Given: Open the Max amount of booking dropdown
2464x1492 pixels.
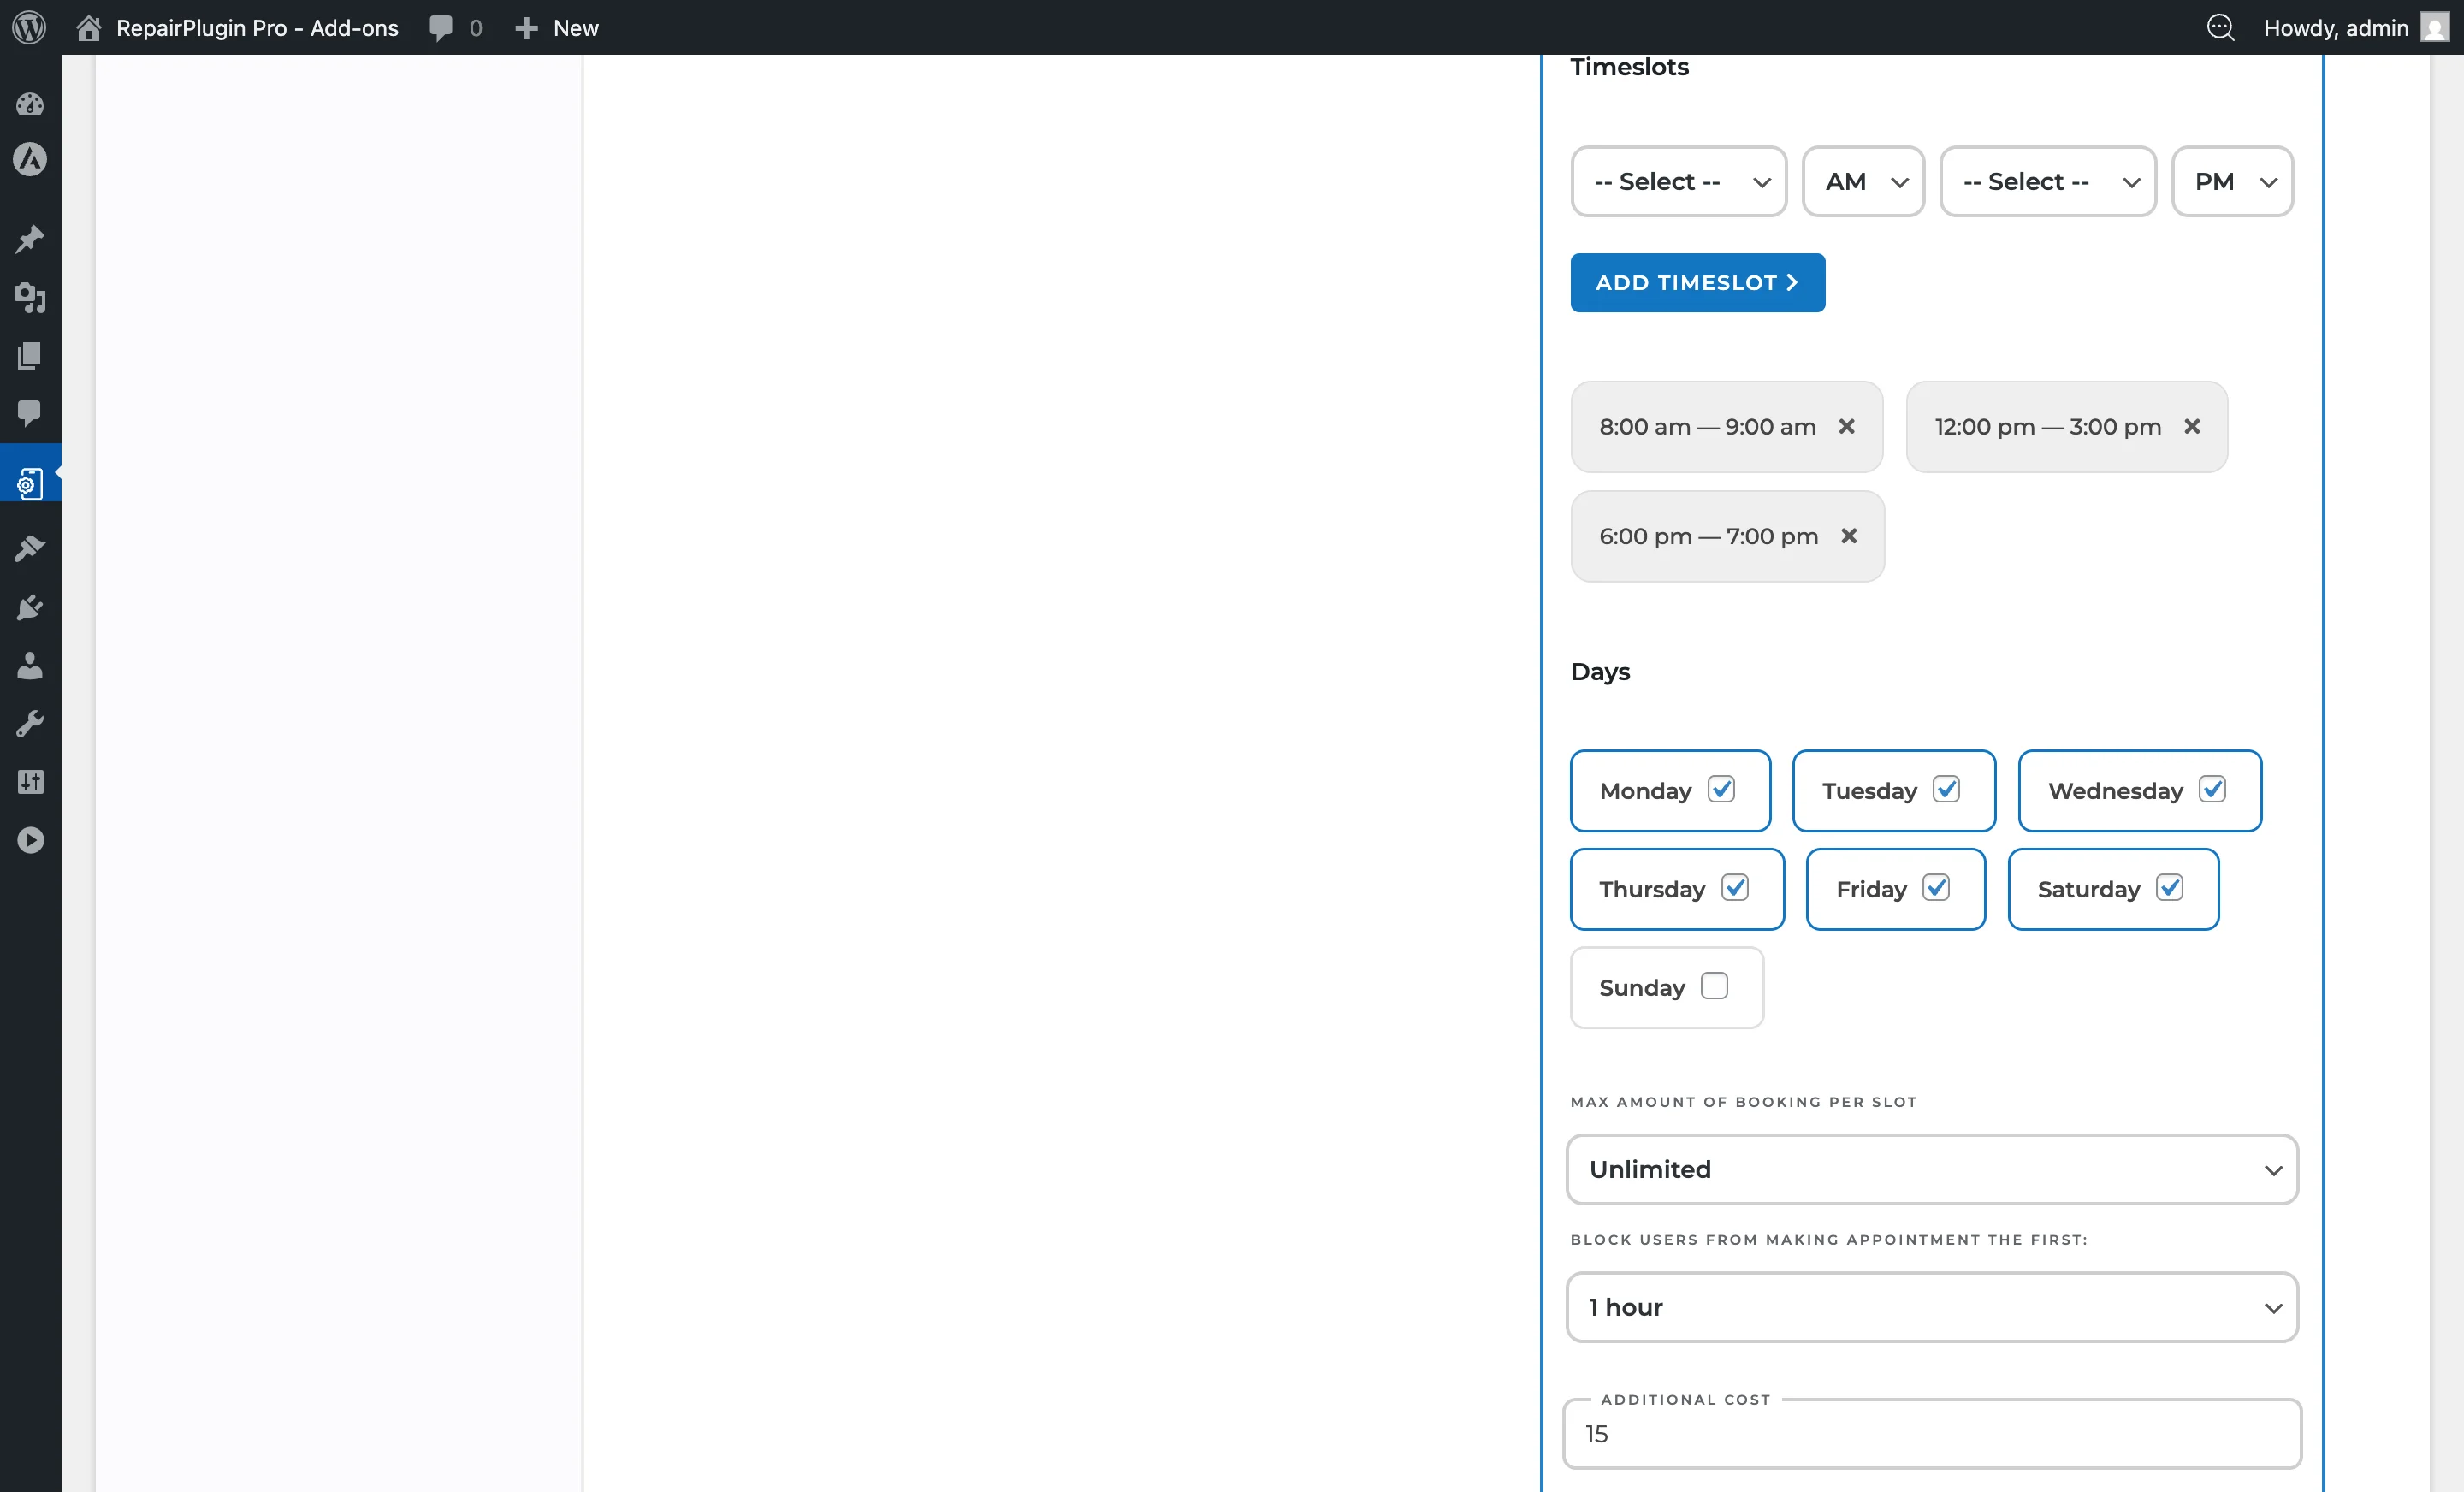Looking at the screenshot, I should coord(1931,1169).
